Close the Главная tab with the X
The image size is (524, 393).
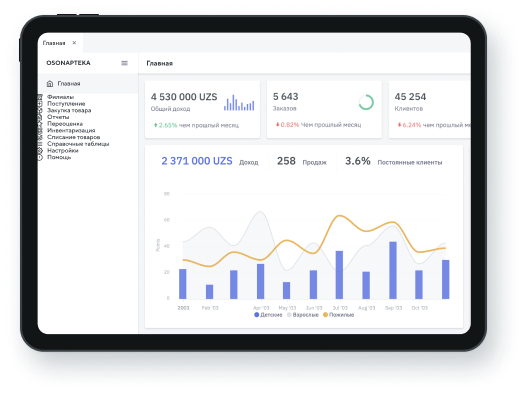[x=74, y=43]
